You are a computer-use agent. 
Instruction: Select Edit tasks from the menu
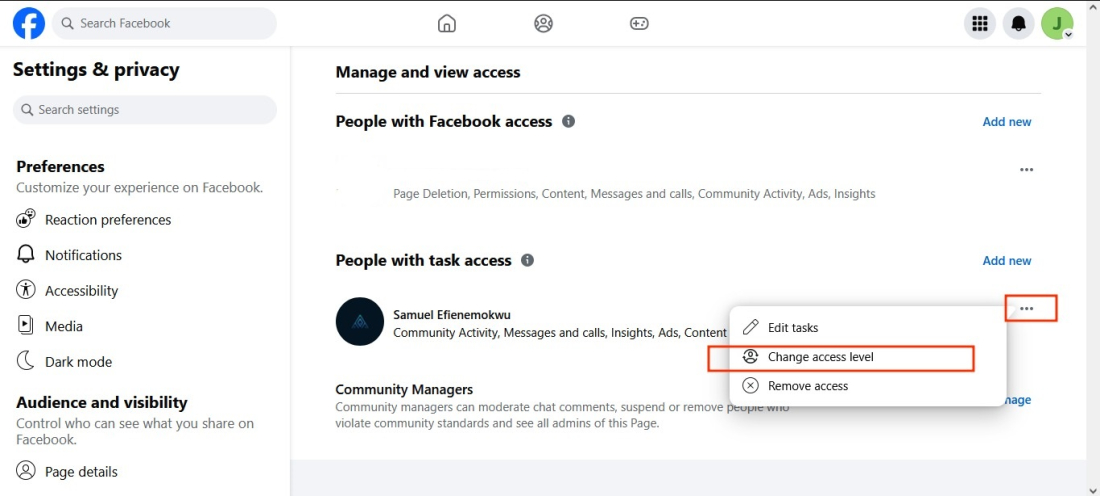793,328
